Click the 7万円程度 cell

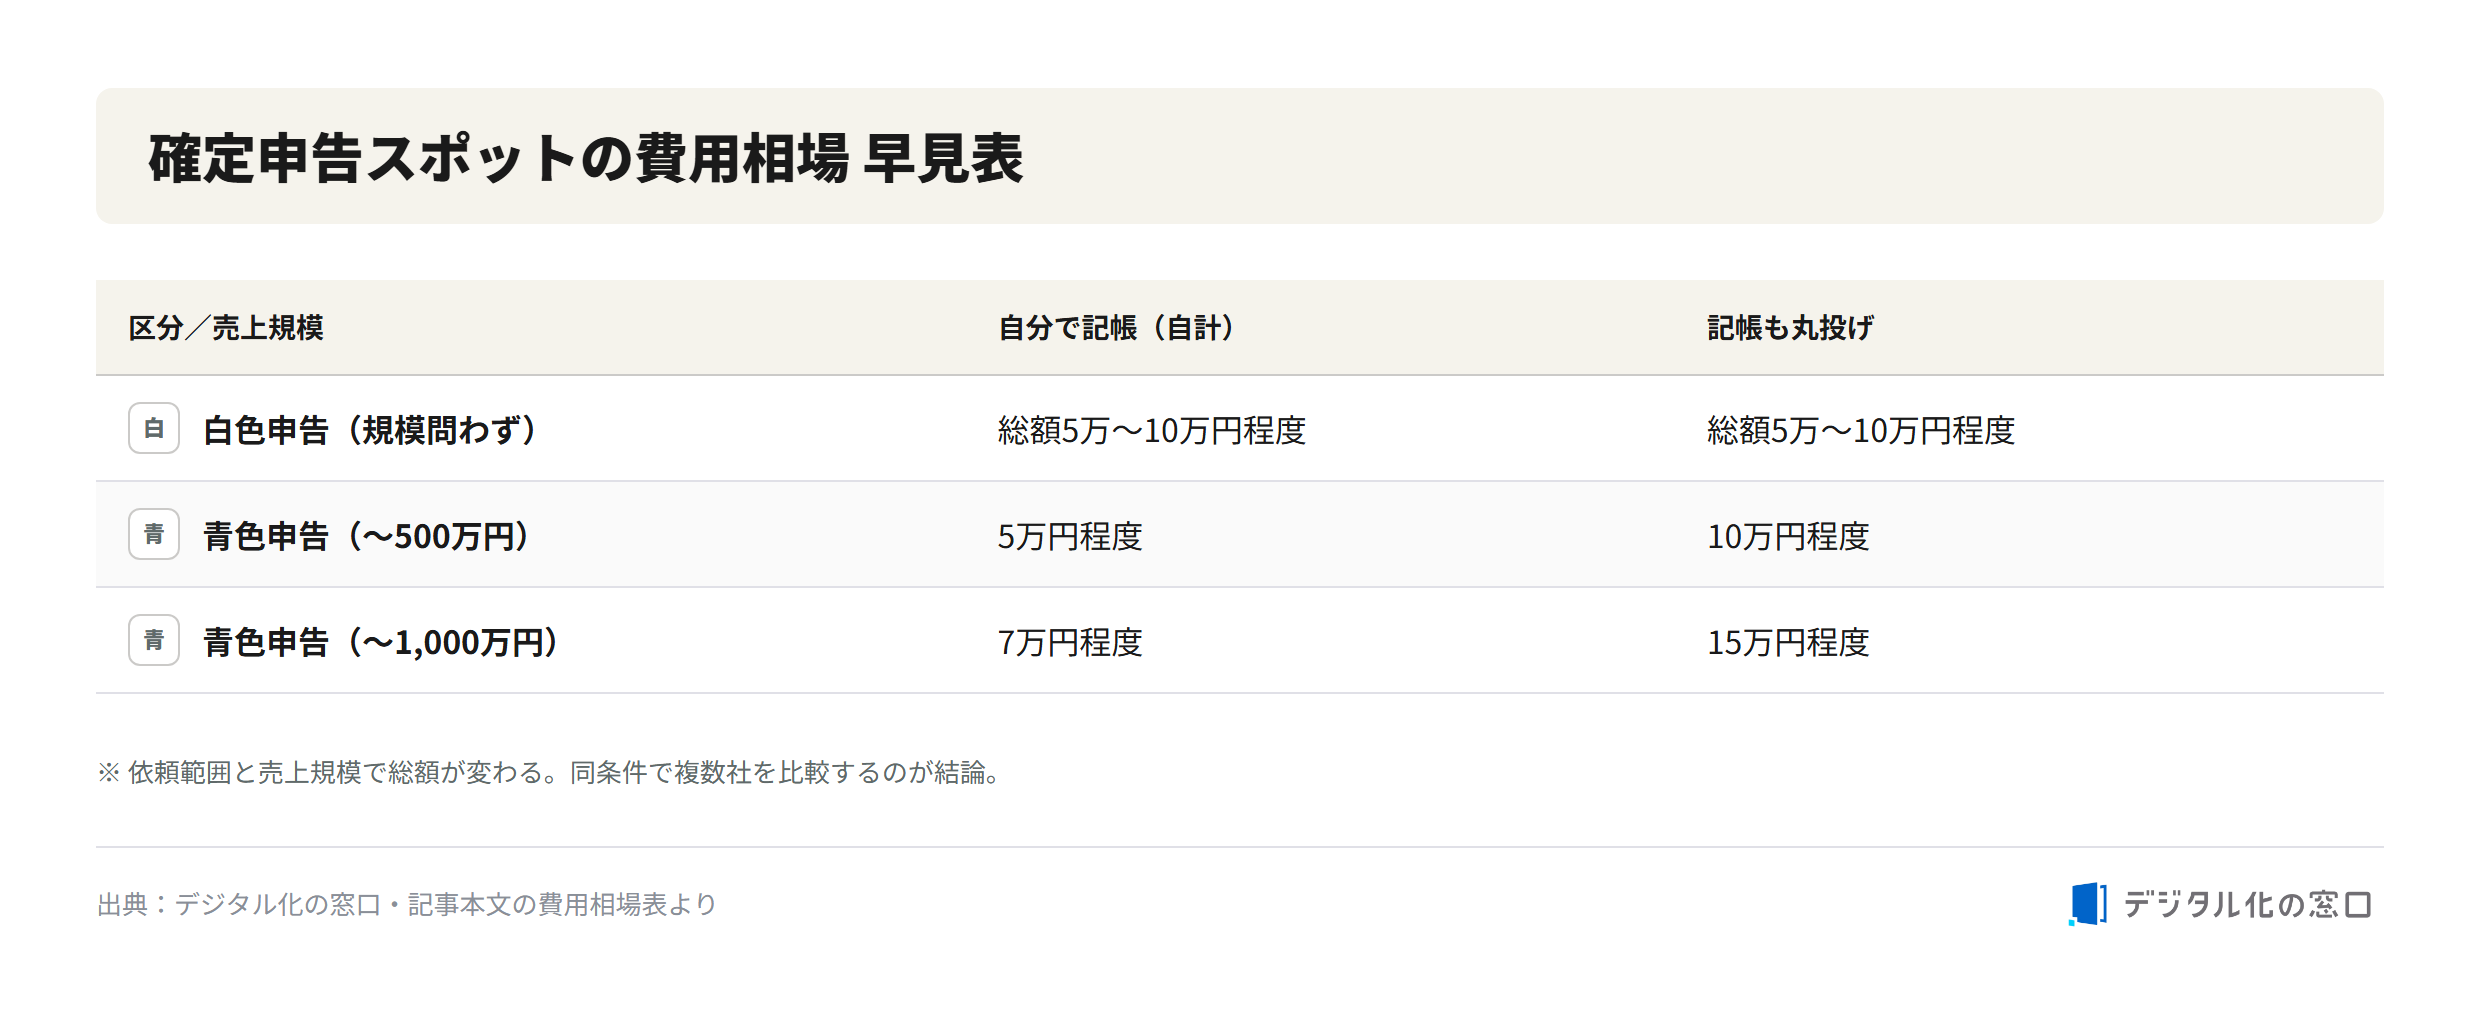coord(1070,643)
